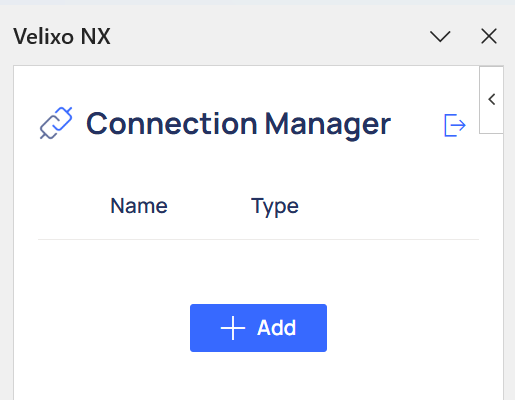Add a new connection
The height and width of the screenshot is (400, 515).
pyautogui.click(x=258, y=328)
